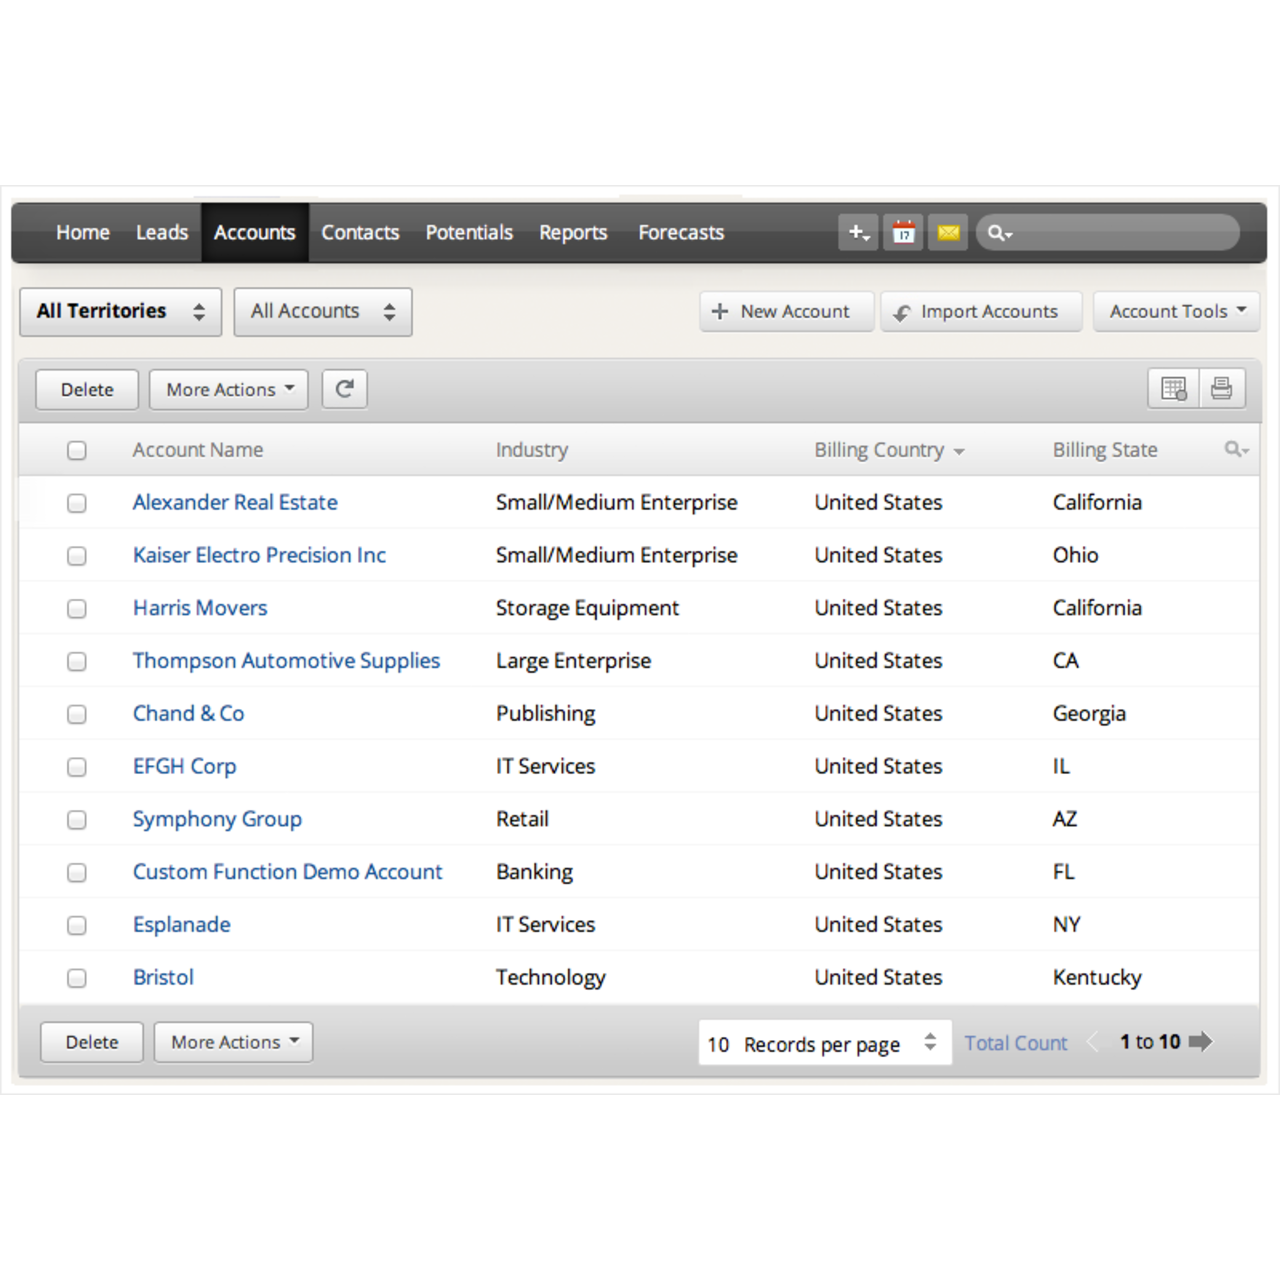This screenshot has width=1280, height=1280.
Task: Expand the Account Tools dropdown
Action: [1176, 312]
